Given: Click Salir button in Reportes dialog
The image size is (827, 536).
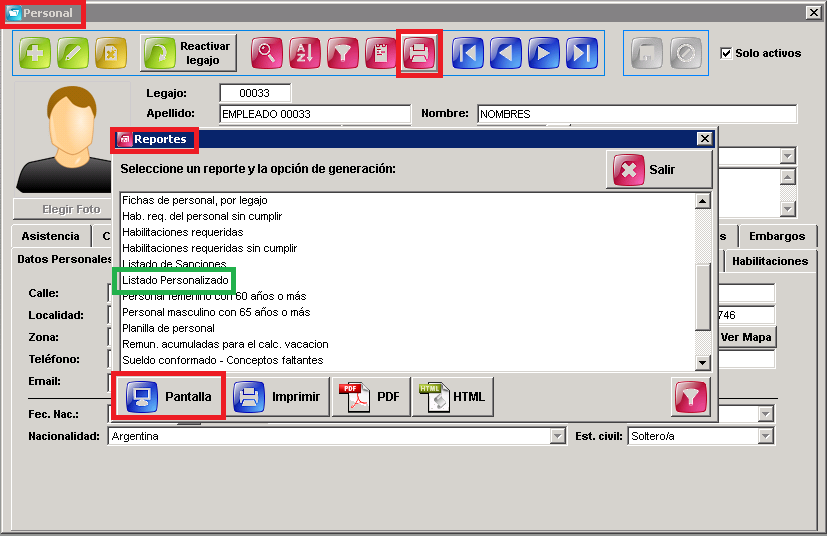Looking at the screenshot, I should (659, 170).
